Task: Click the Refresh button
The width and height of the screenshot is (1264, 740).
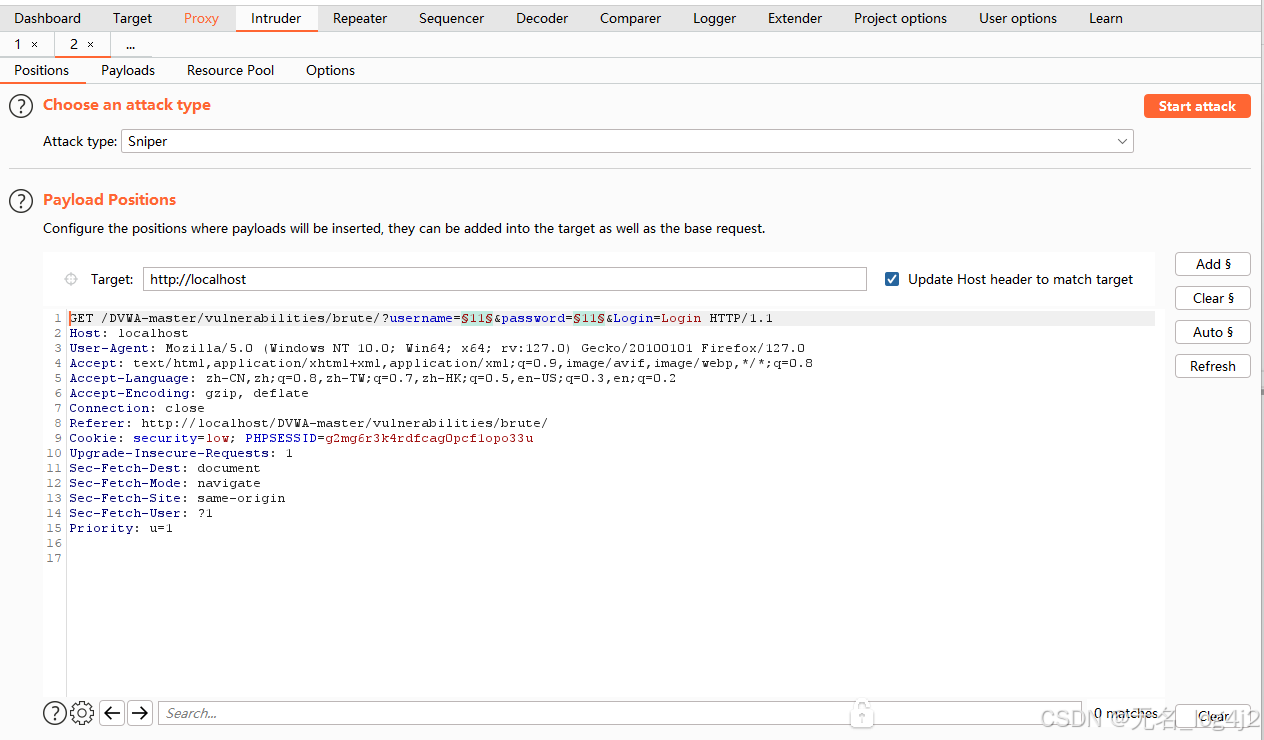Action: point(1213,366)
